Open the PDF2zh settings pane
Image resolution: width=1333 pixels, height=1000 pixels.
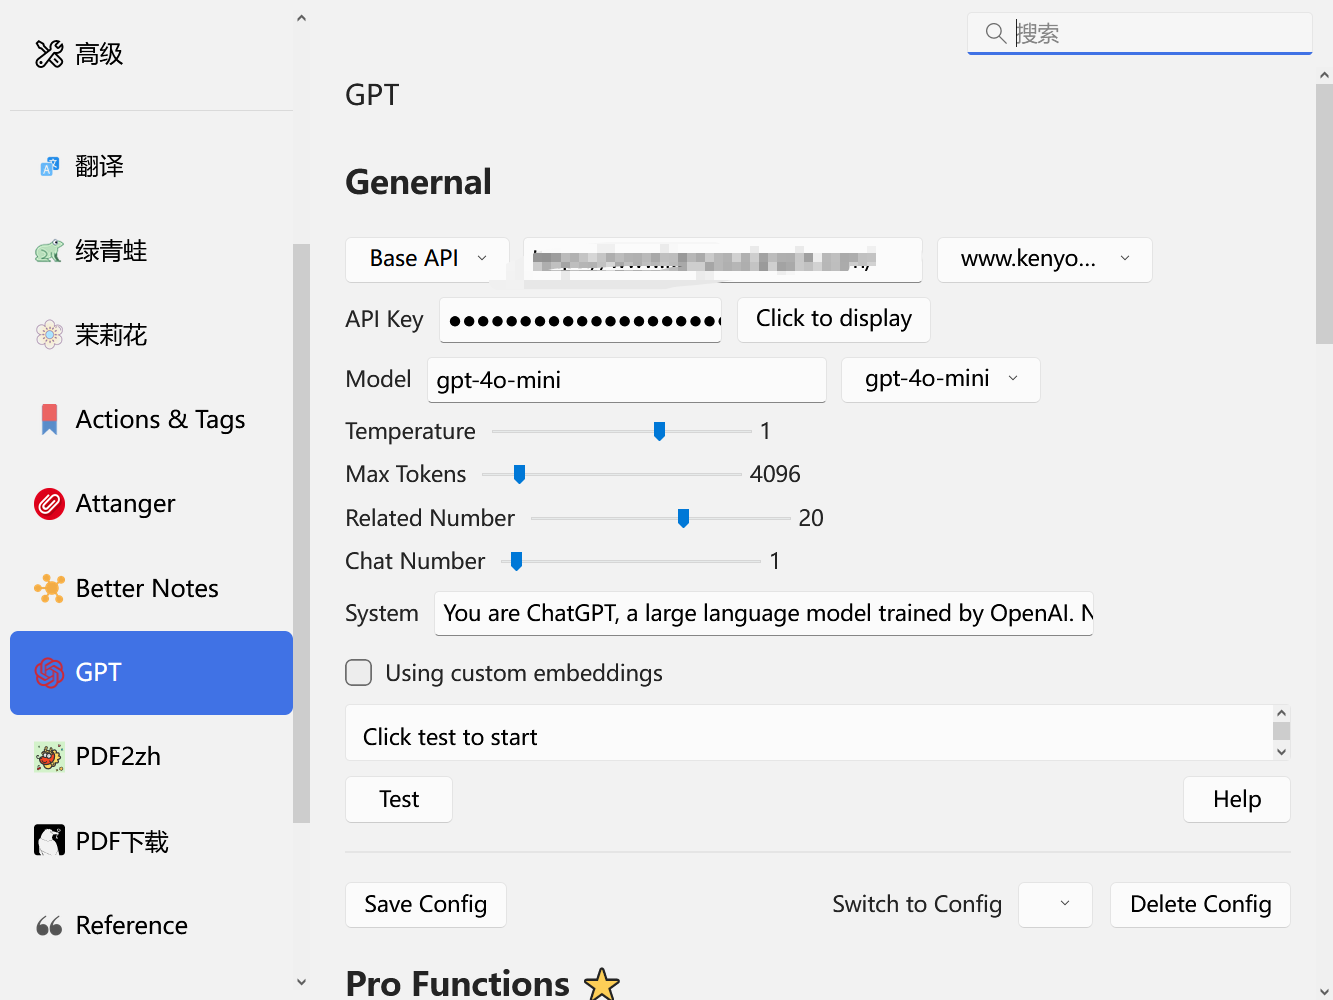pos(151,757)
